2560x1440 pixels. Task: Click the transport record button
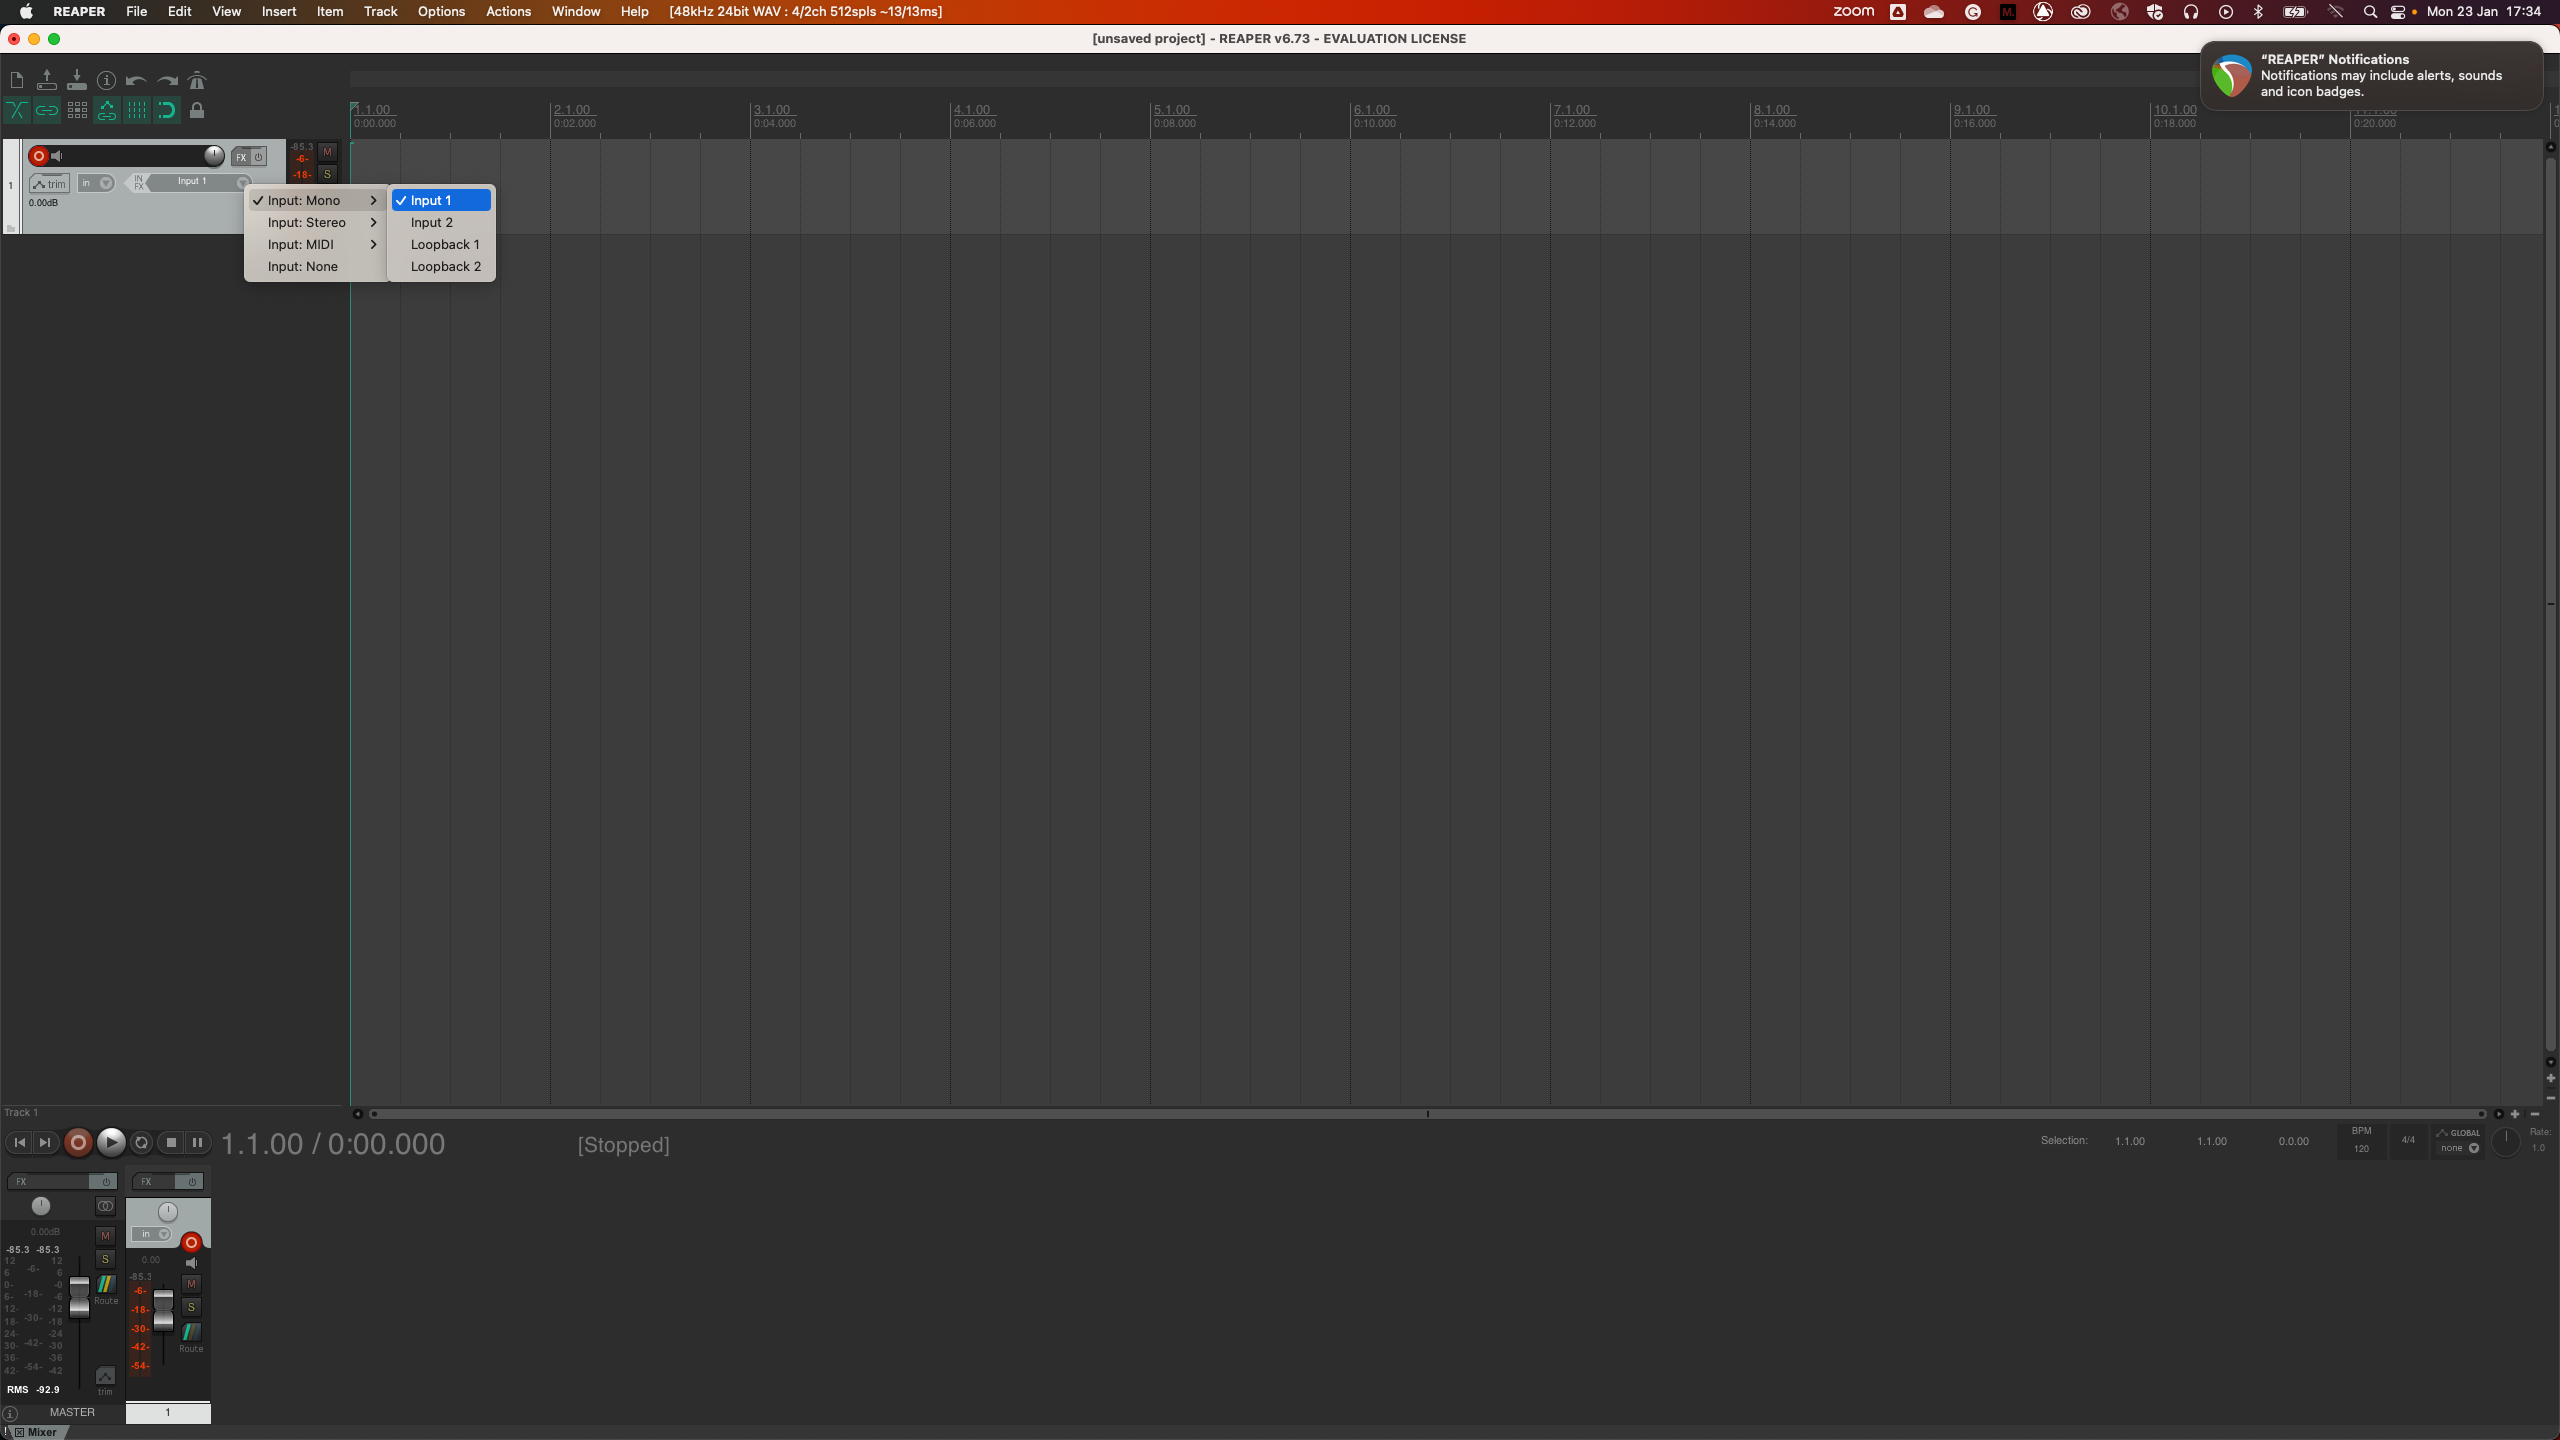pyautogui.click(x=78, y=1142)
